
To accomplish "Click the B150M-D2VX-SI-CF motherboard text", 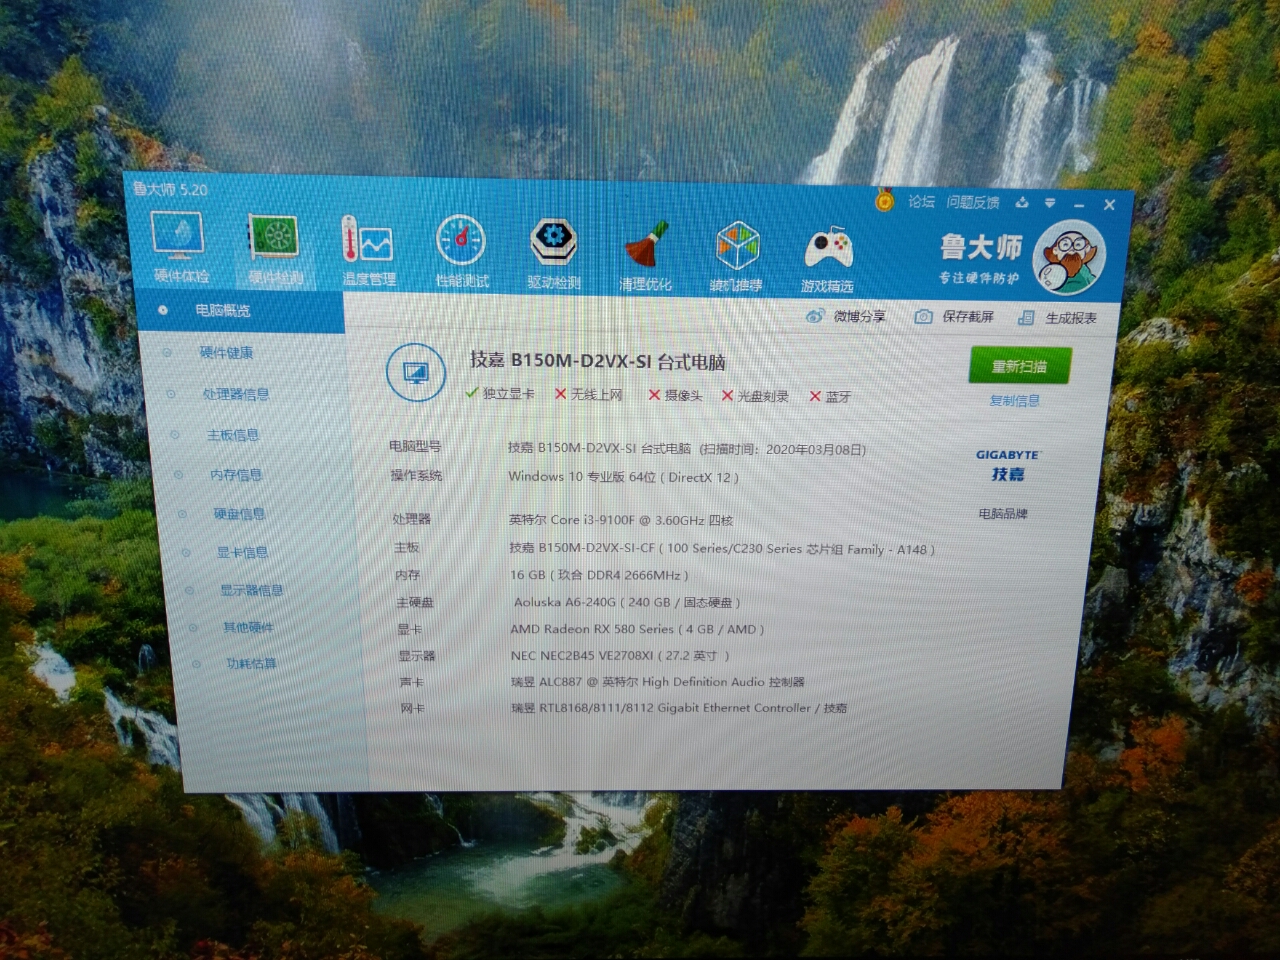I will pyautogui.click(x=722, y=549).
